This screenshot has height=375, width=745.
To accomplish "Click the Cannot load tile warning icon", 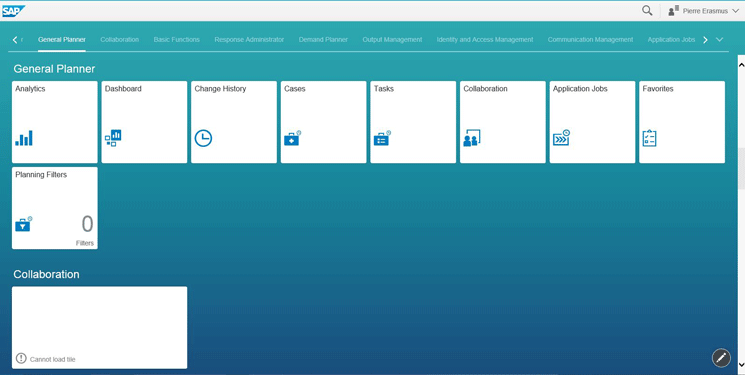I will pyautogui.click(x=21, y=358).
